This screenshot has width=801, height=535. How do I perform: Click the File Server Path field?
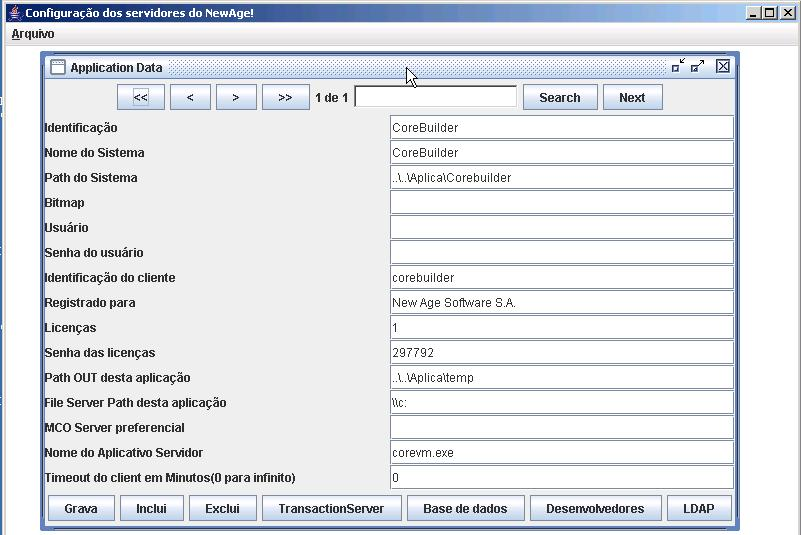click(562, 403)
